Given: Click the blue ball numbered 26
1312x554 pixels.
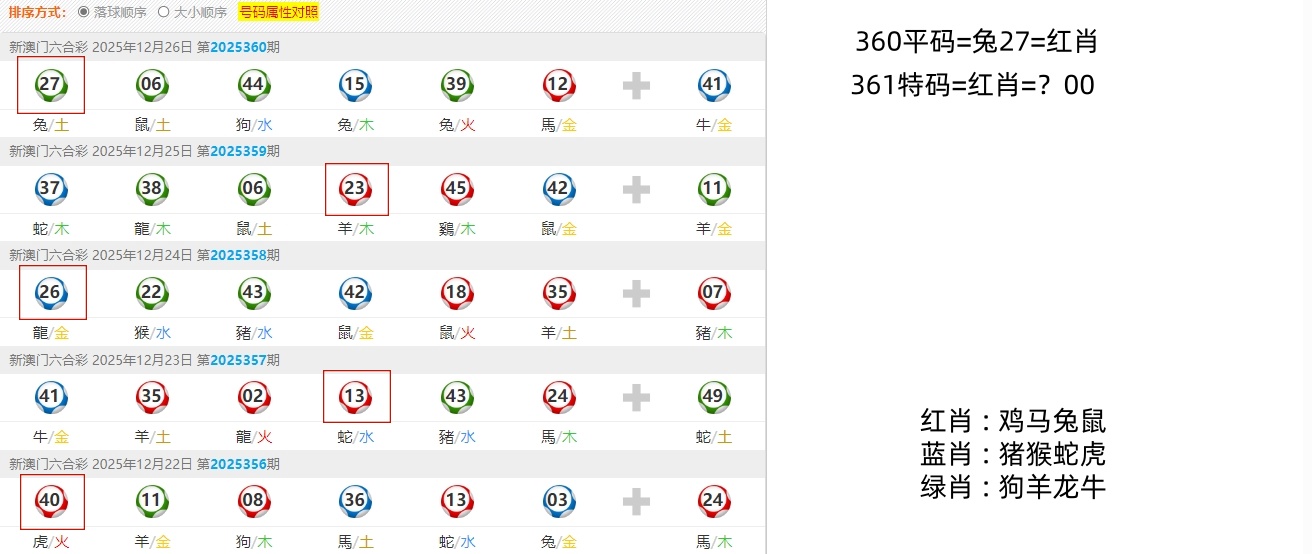Looking at the screenshot, I should pos(50,293).
